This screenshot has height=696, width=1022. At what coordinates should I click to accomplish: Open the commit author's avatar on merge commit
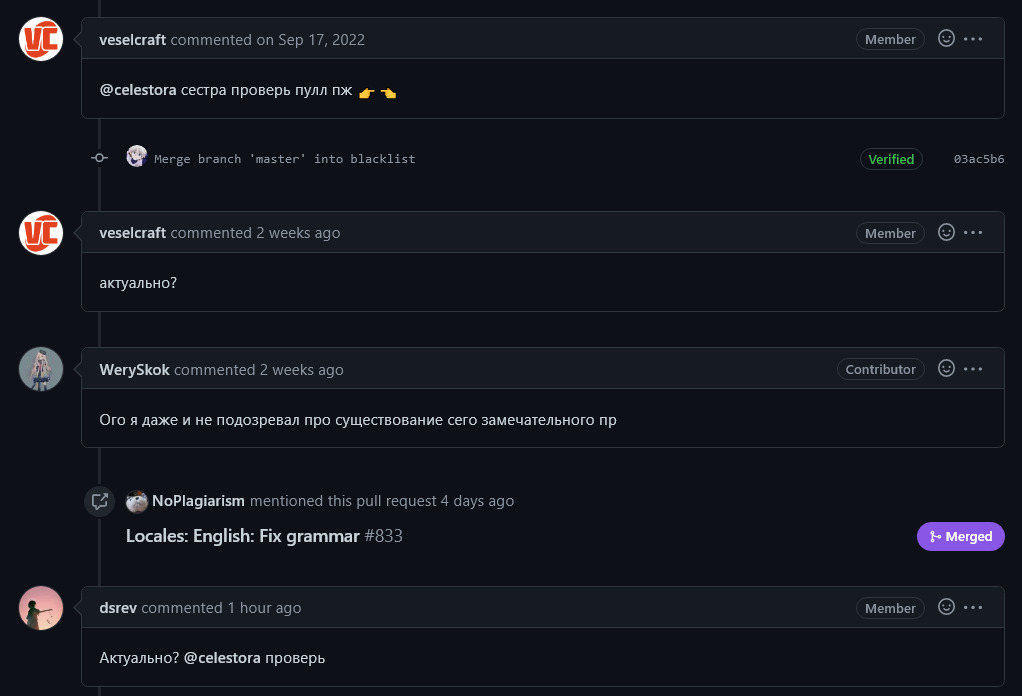[x=137, y=157]
